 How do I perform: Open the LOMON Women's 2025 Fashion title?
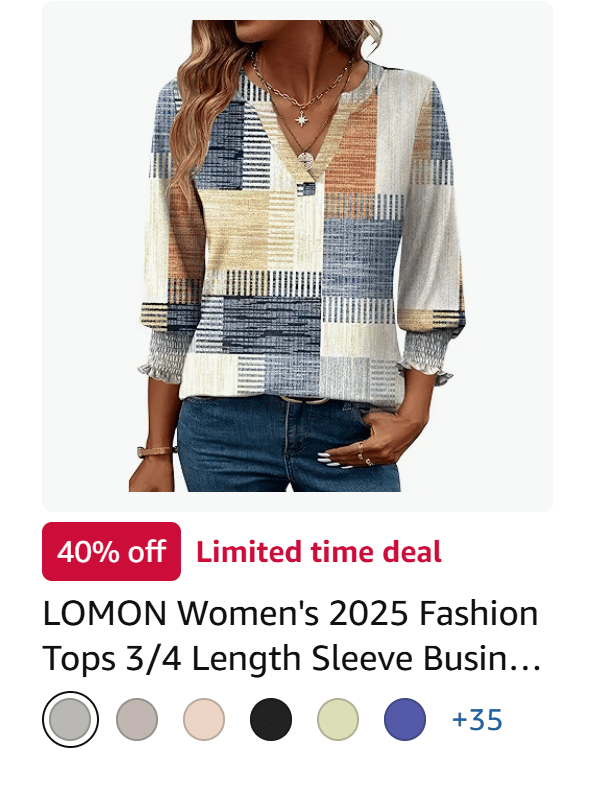290,614
